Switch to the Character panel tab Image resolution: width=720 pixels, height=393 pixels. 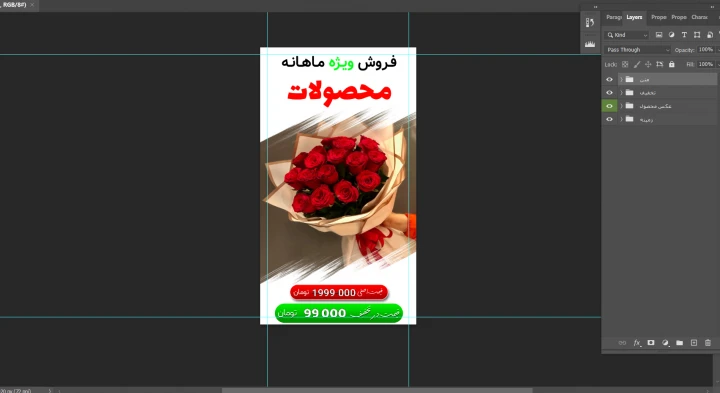click(699, 17)
